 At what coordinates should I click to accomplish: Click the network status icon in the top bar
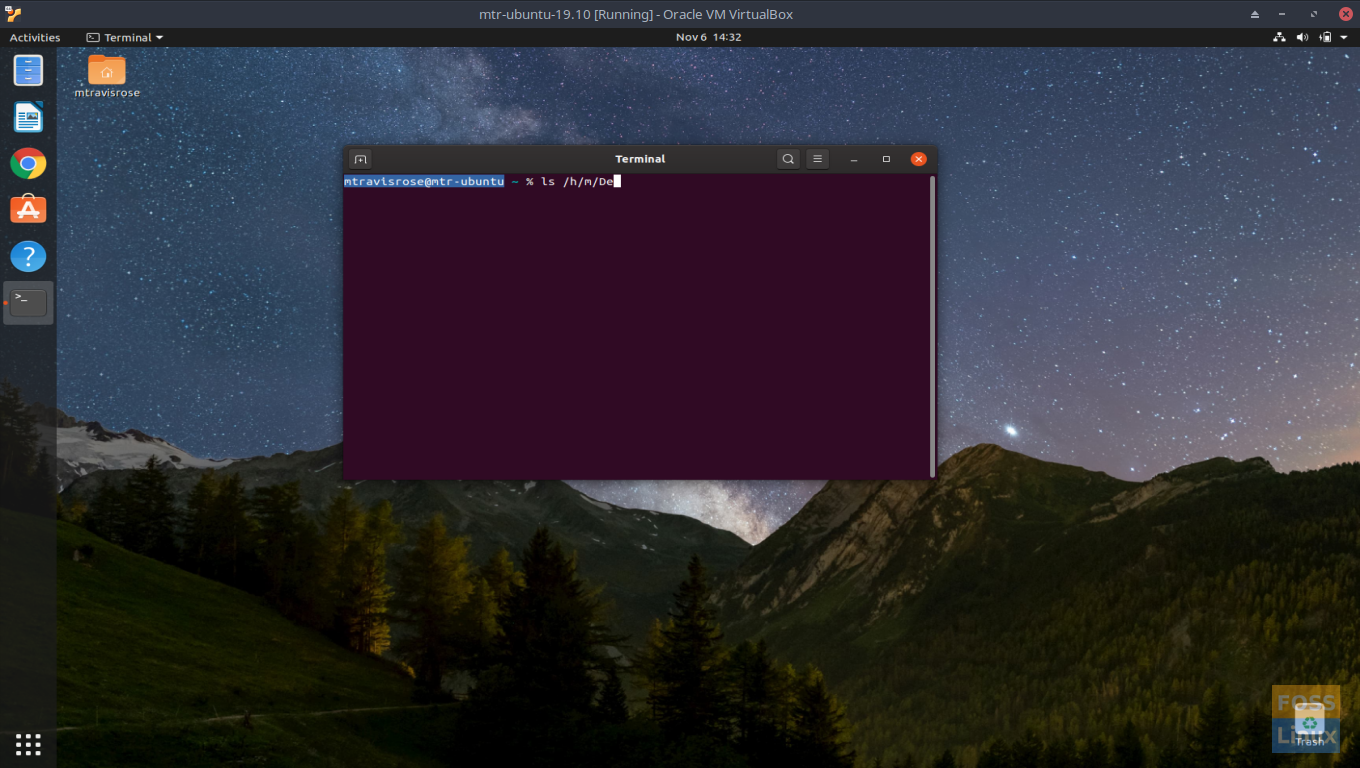click(1279, 37)
